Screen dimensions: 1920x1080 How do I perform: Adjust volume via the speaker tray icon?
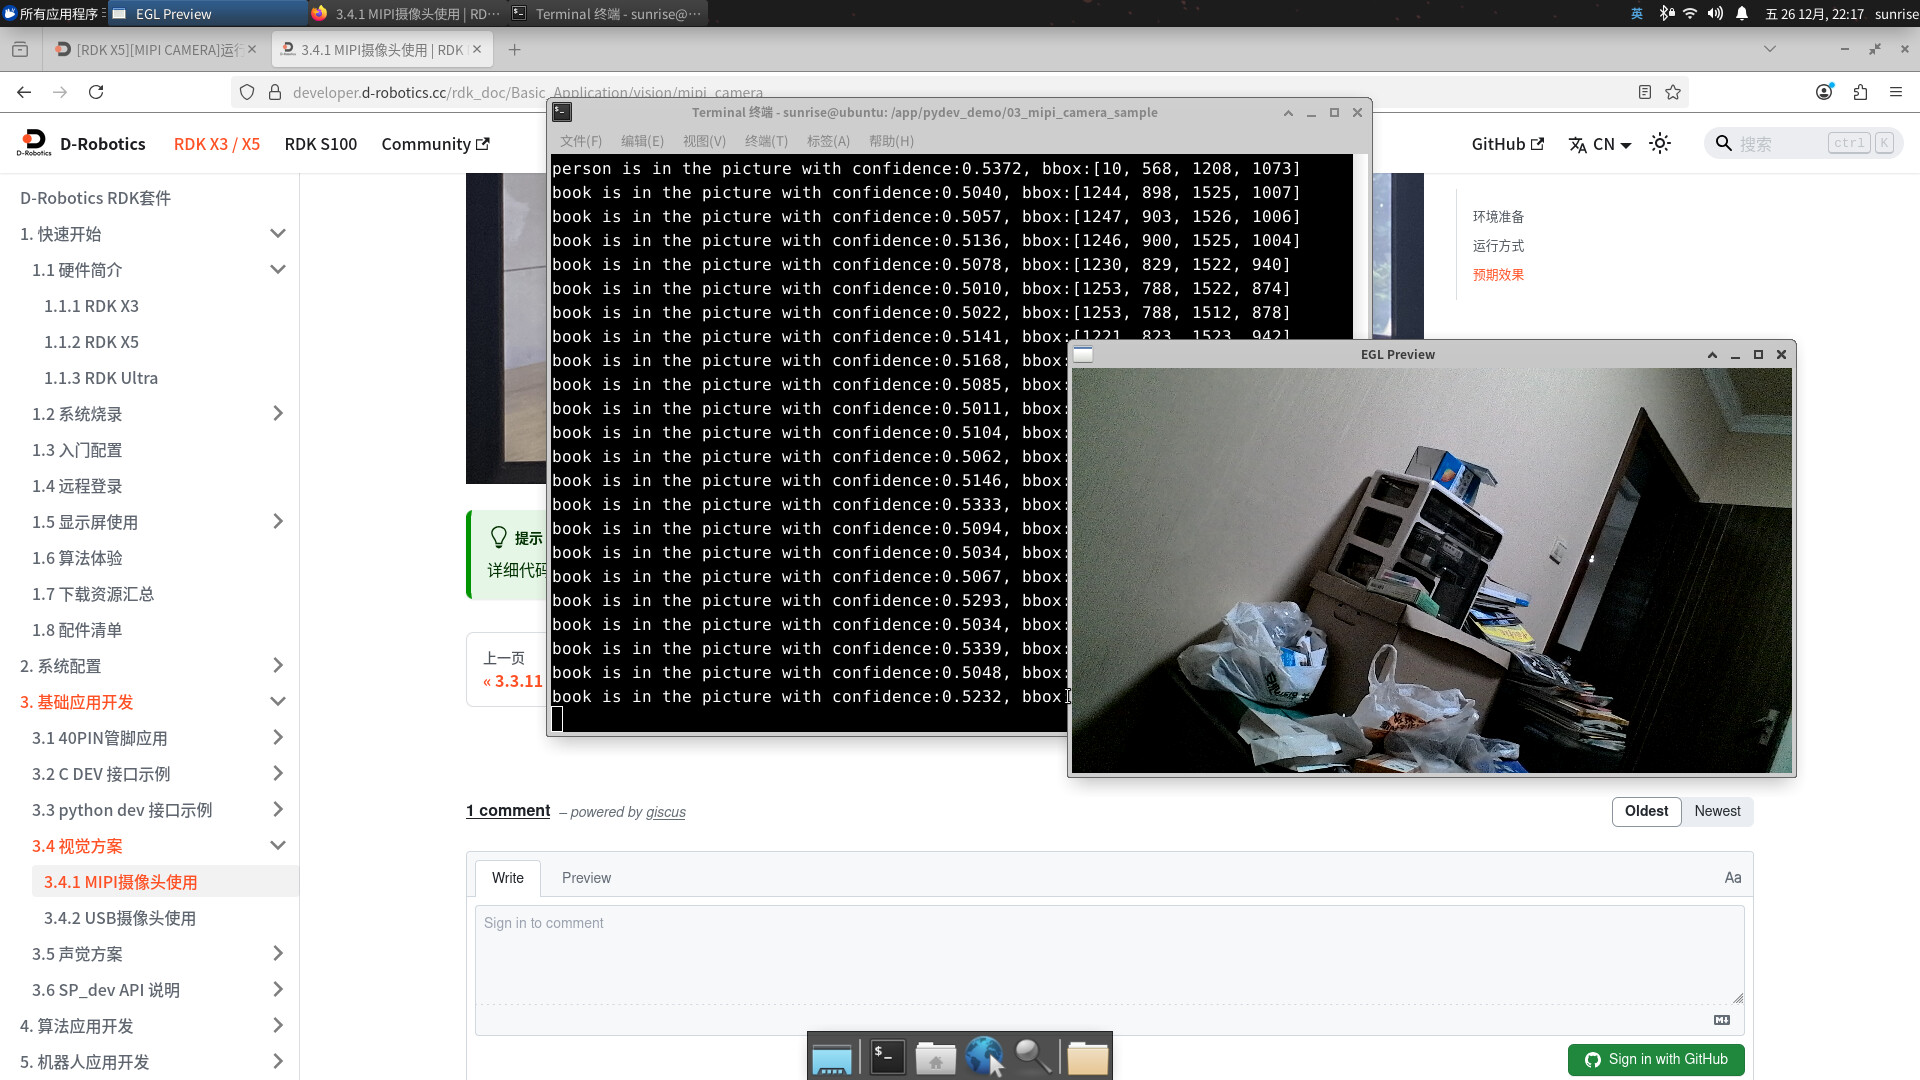coord(1713,14)
